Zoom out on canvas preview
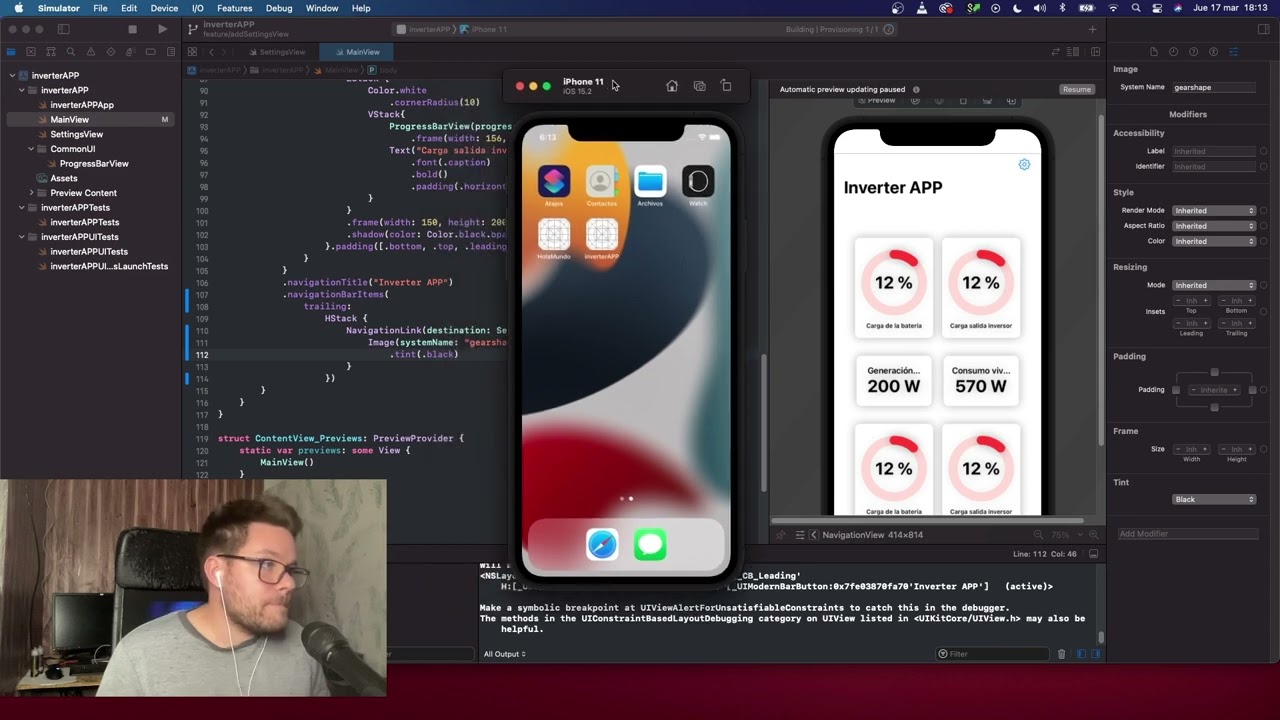The width and height of the screenshot is (1280, 720). (1038, 535)
